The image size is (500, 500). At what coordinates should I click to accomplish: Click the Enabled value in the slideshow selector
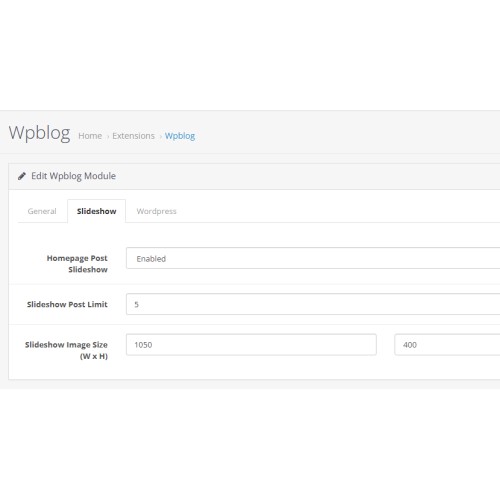tap(151, 259)
